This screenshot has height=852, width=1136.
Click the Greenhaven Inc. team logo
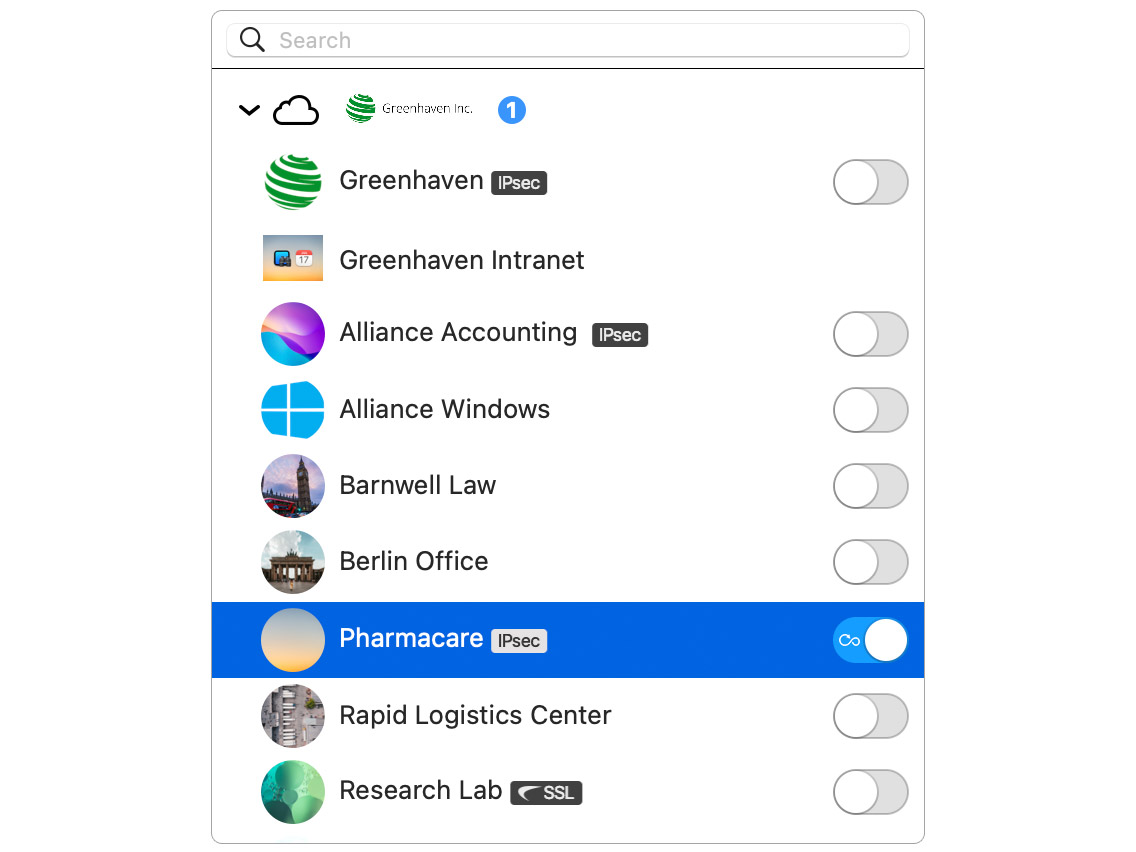(x=409, y=109)
